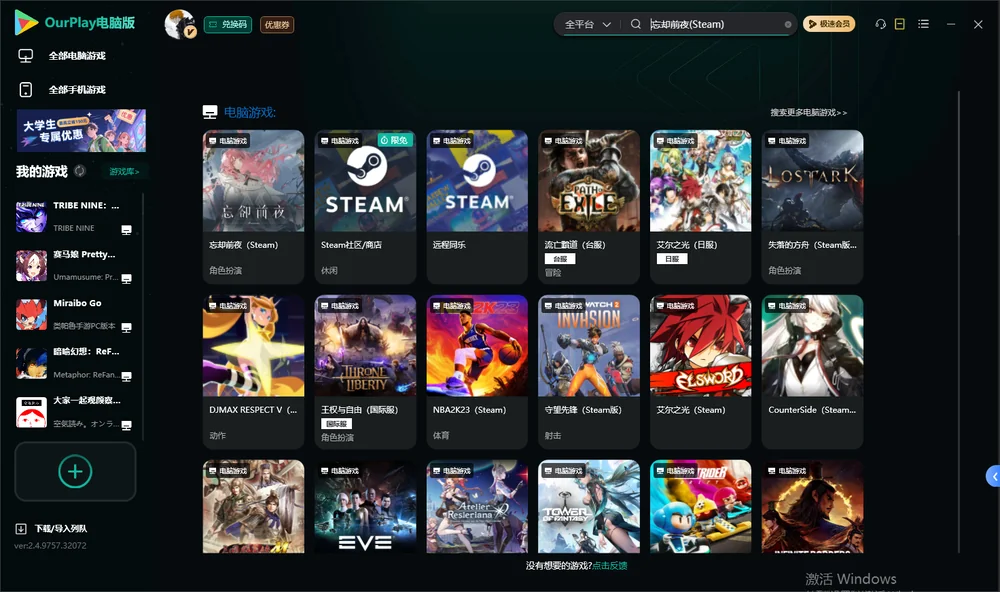Clear the search box text
Image resolution: width=1000 pixels, height=592 pixels.
(x=788, y=25)
